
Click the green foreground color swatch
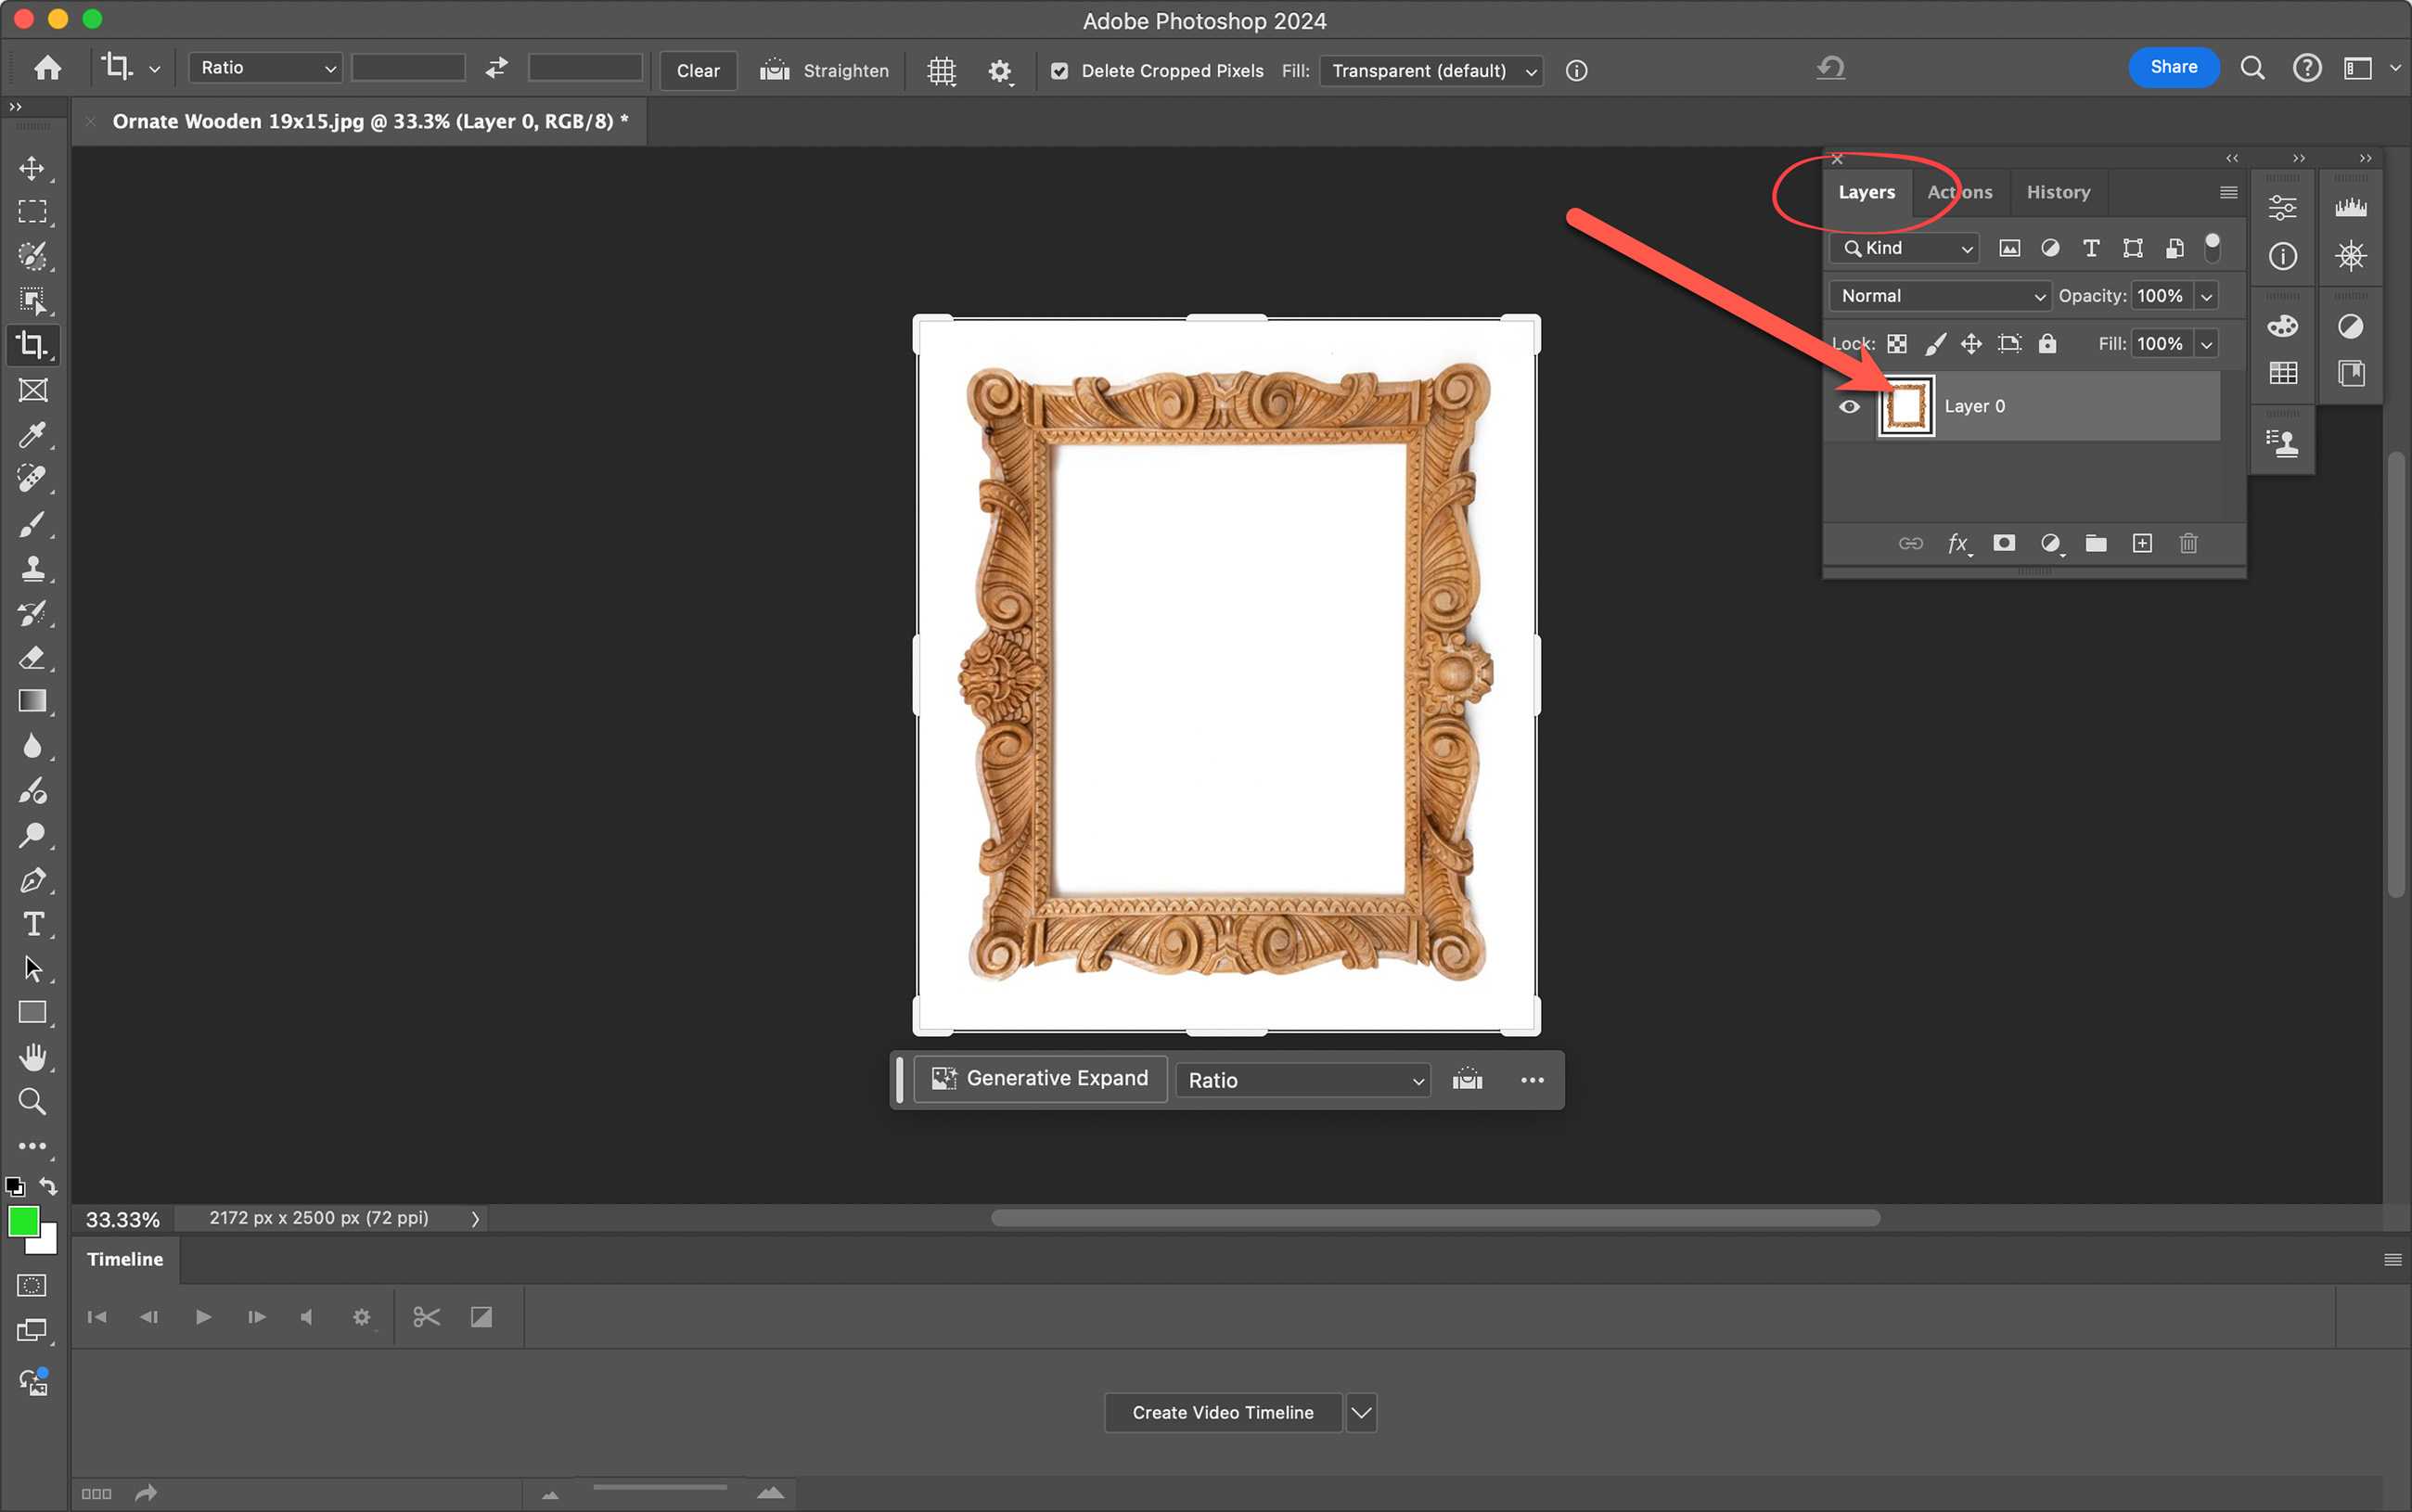click(x=21, y=1220)
